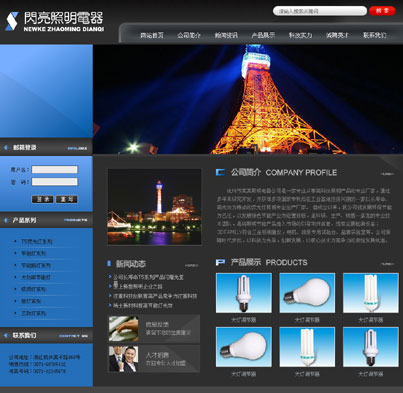The height and width of the screenshot is (393, 403).
Task: Open 产品展示 in the top navigation
Action: point(263,35)
